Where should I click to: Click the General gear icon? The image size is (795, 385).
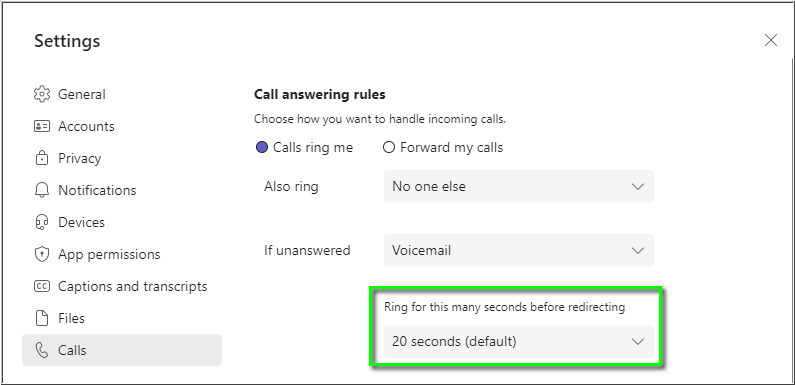[42, 94]
